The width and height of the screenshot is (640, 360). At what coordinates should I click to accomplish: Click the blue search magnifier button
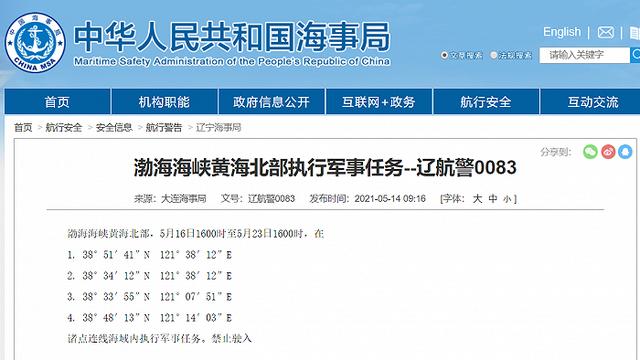click(x=635, y=55)
